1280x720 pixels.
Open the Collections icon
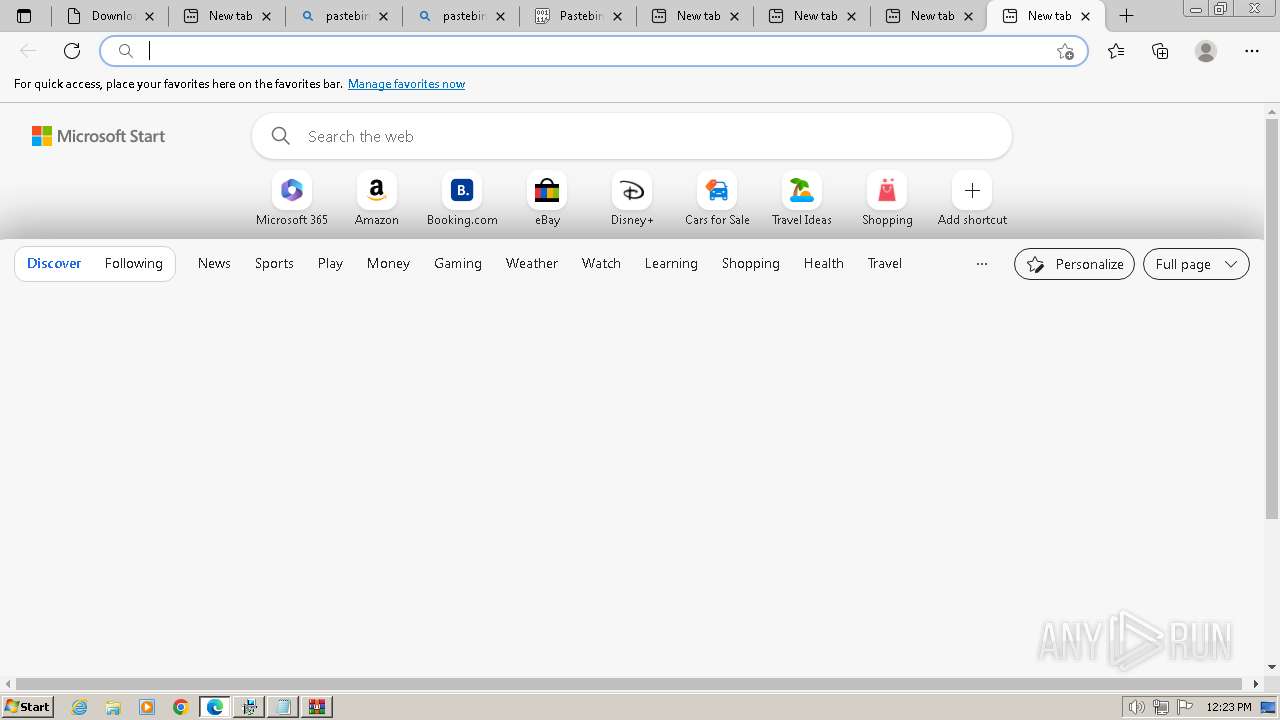1160,51
